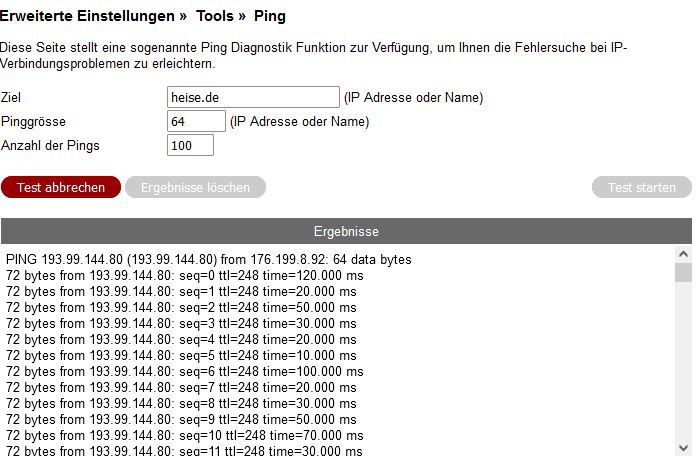Click into the Pinggrösse input field
698x463 pixels.
(x=196, y=121)
